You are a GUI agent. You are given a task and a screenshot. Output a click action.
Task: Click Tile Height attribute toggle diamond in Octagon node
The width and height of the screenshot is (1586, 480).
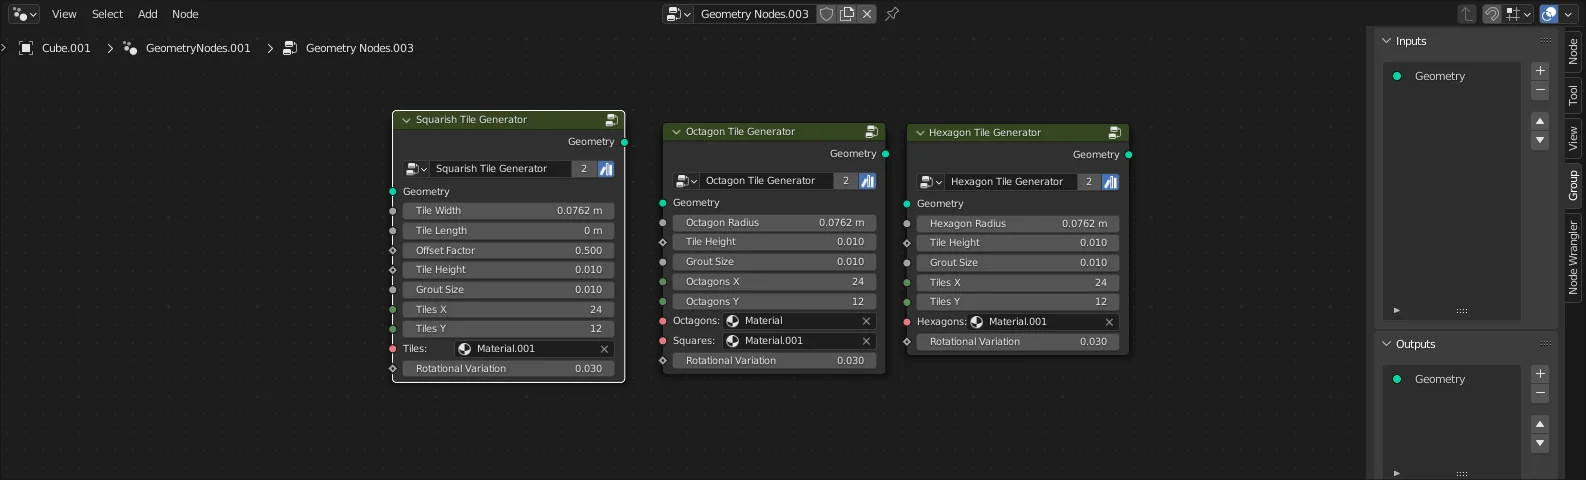(662, 242)
